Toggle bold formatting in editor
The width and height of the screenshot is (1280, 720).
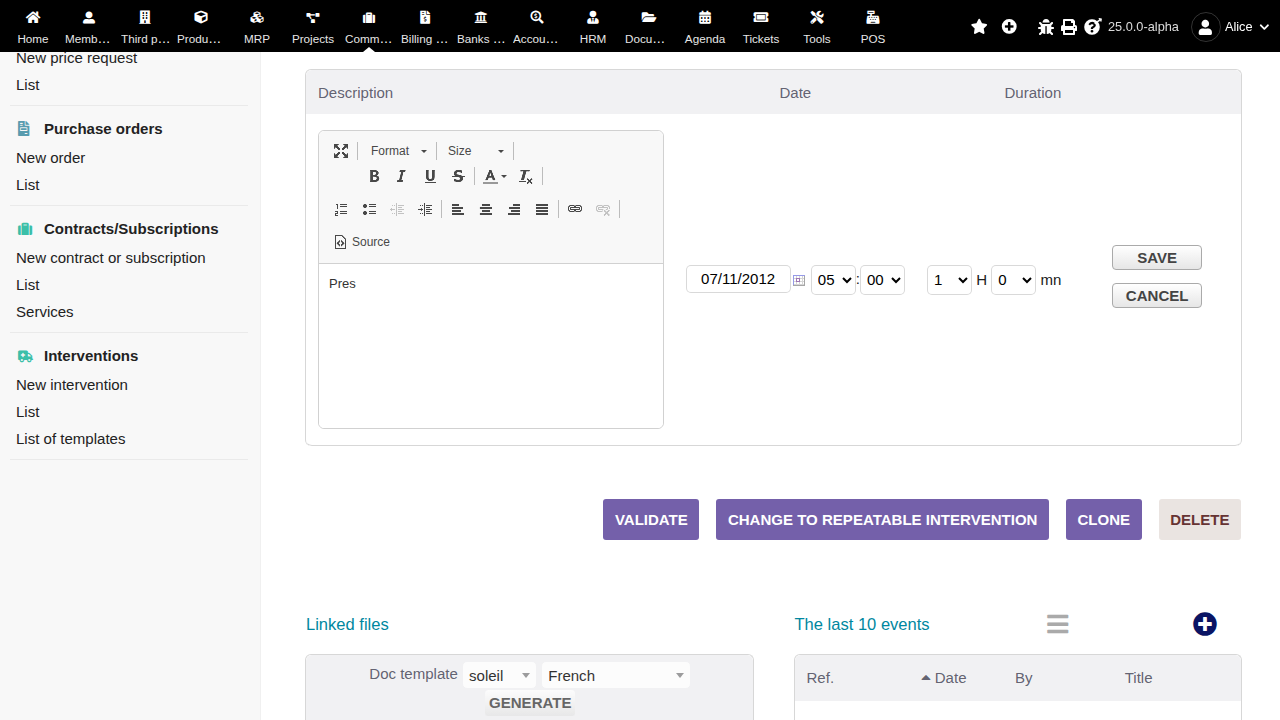pyautogui.click(x=374, y=176)
